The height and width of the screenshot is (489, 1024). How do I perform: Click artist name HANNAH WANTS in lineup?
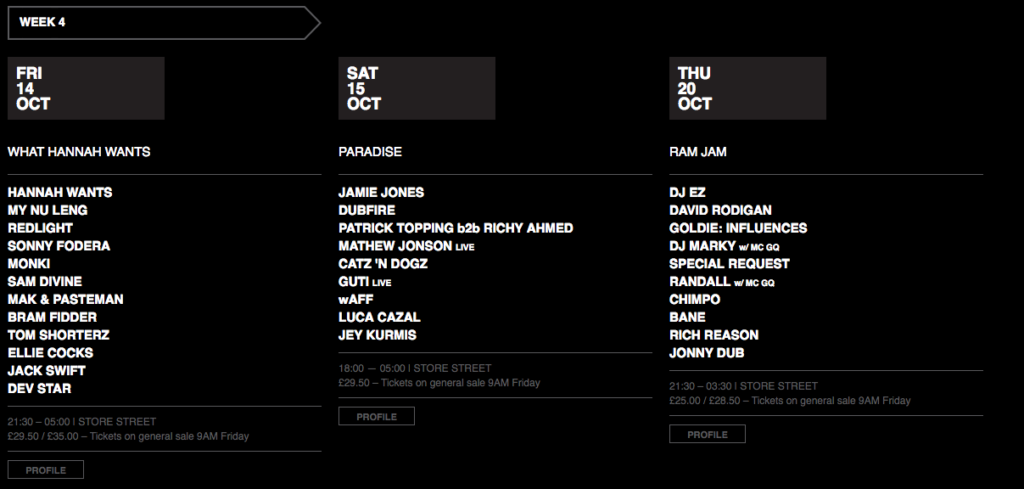tap(60, 193)
